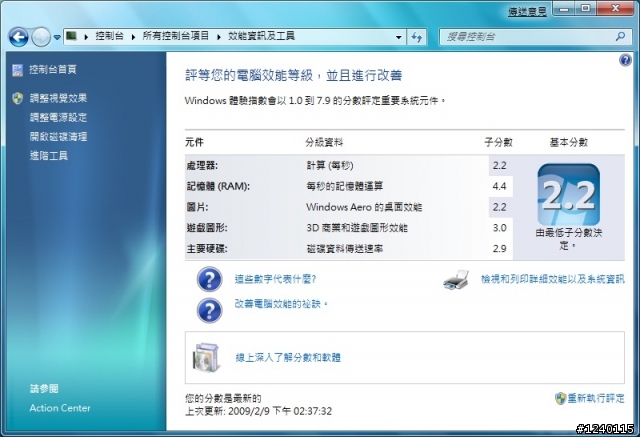The image size is (640, 437).
Task: Maximize the window
Action: tap(586, 9)
